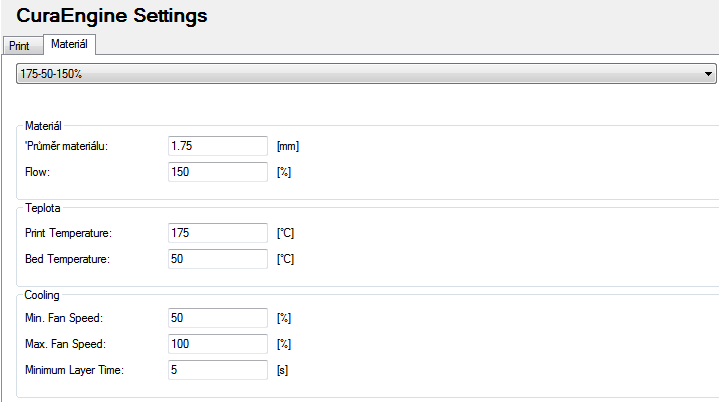Screen dimensions: 719x402
Task: Click the Print Temperature input box
Action: (x=219, y=233)
